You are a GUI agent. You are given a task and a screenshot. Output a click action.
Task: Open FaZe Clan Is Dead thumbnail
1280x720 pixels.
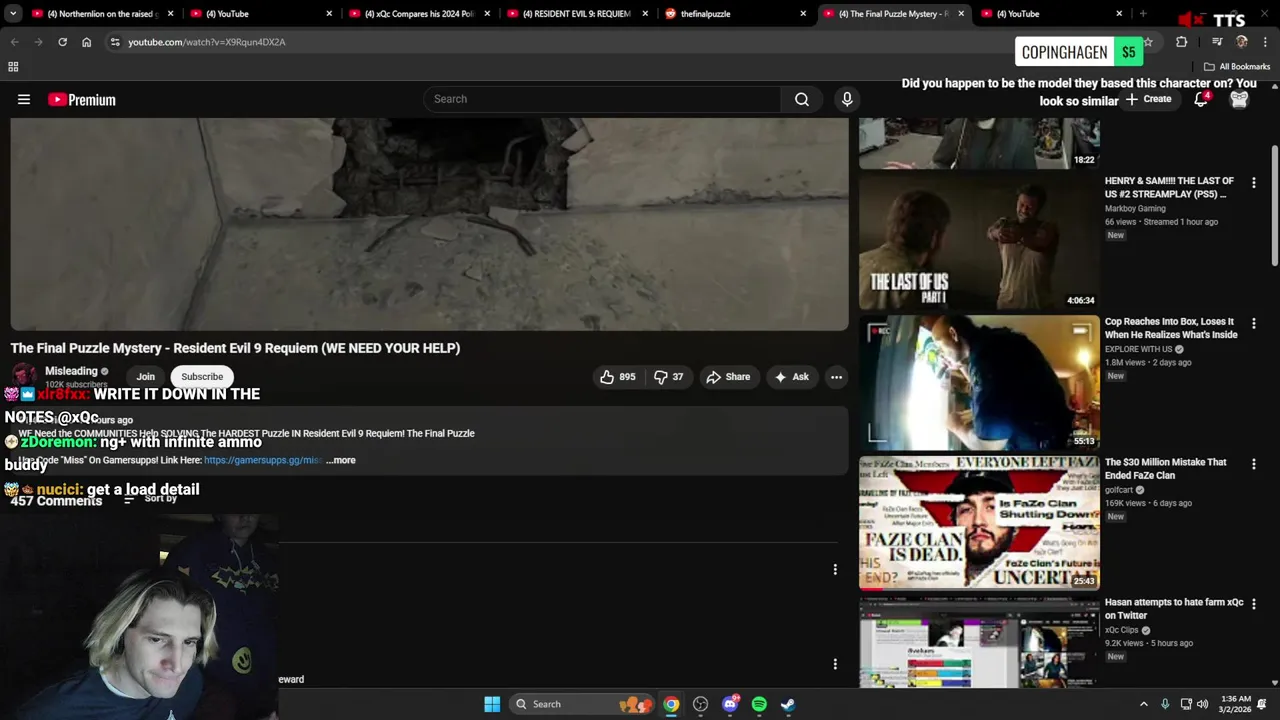pyautogui.click(x=979, y=522)
